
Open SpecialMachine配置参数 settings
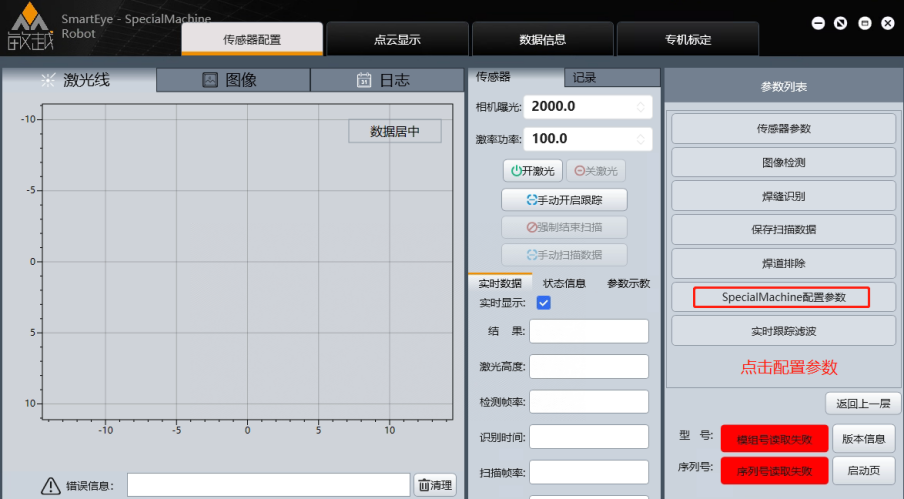click(783, 297)
